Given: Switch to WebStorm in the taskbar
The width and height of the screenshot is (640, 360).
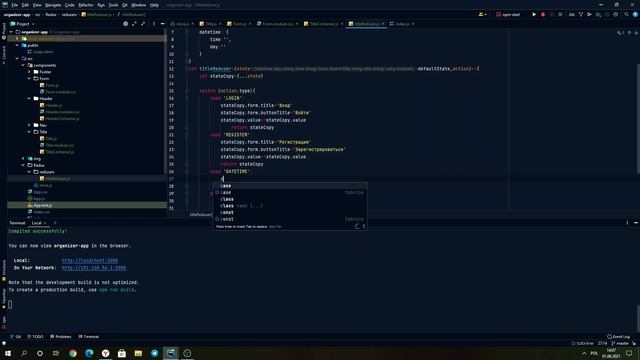Looking at the screenshot, I should click(171, 353).
